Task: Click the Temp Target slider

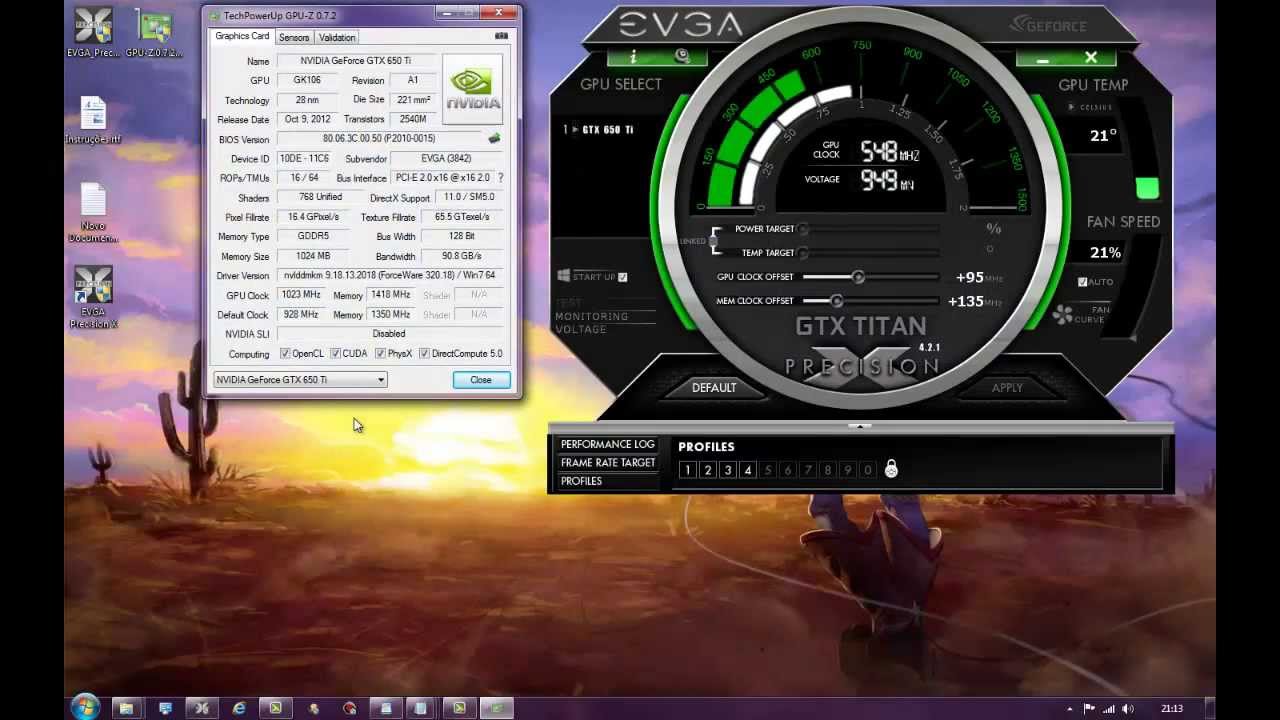Action: [x=870, y=253]
